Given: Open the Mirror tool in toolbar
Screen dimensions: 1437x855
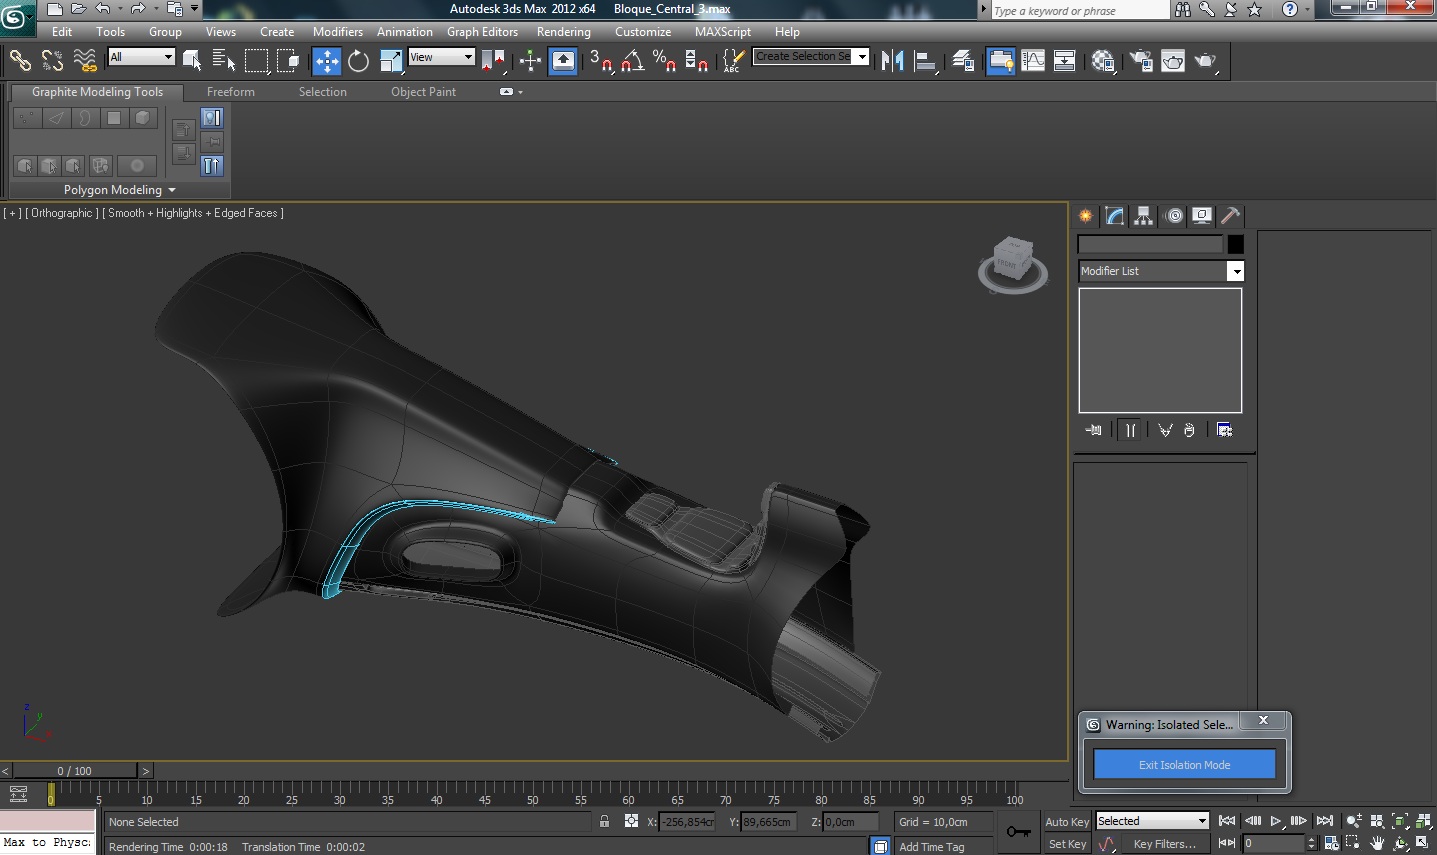Looking at the screenshot, I should coord(892,61).
